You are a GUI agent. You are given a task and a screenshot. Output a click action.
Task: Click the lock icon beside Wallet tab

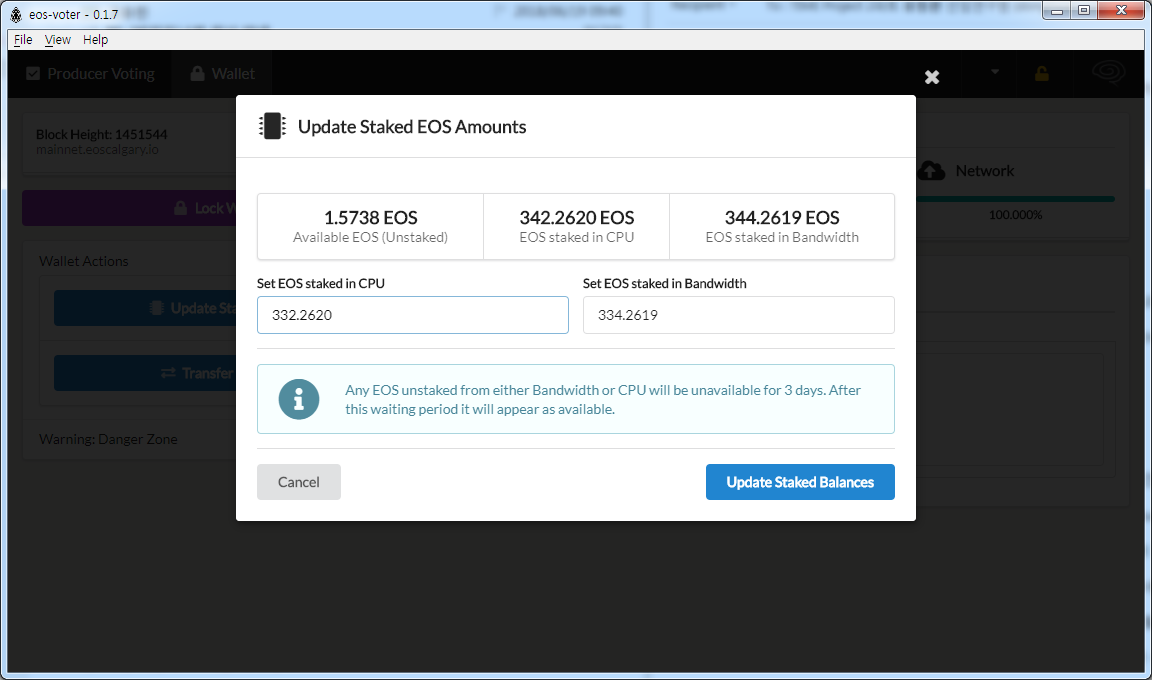click(x=197, y=73)
